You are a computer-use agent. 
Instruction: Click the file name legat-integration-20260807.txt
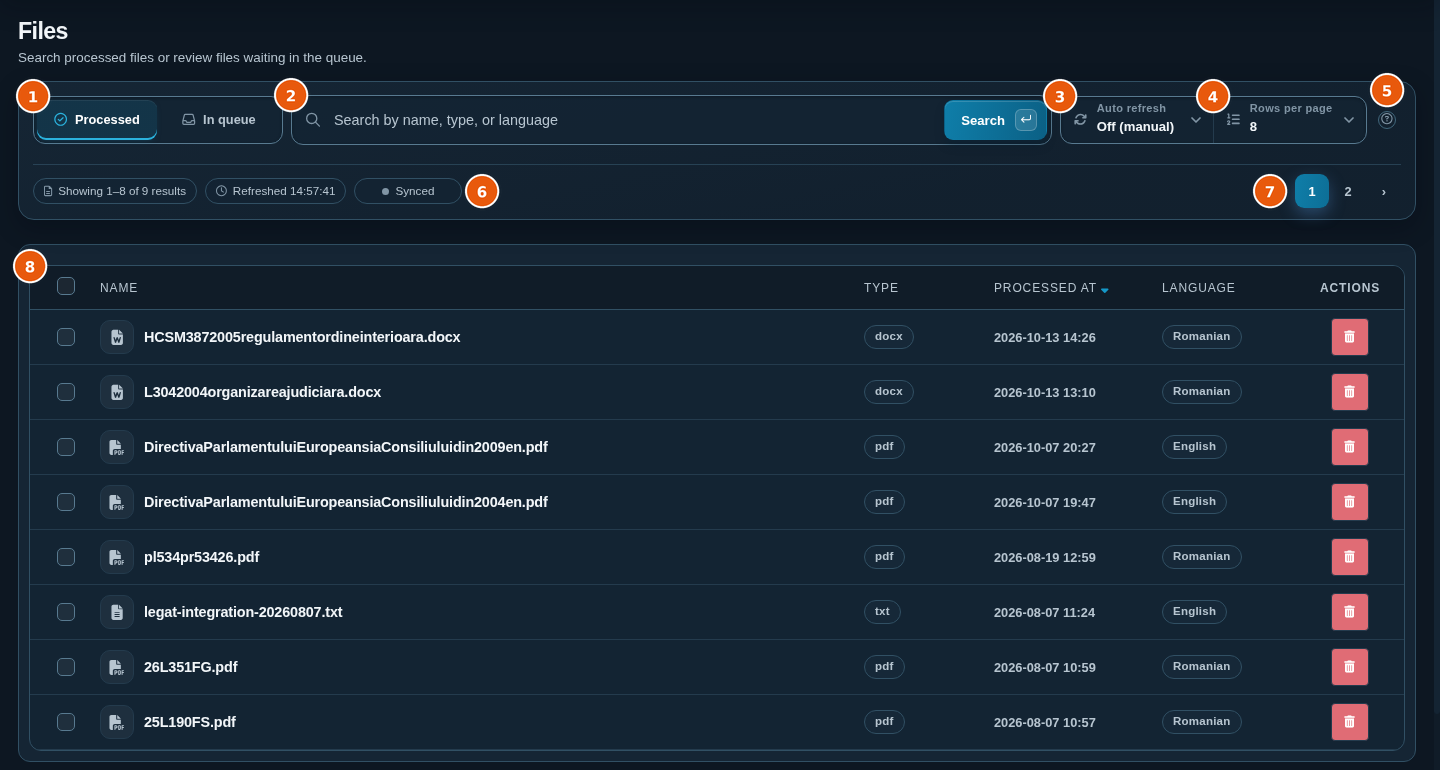tap(243, 612)
